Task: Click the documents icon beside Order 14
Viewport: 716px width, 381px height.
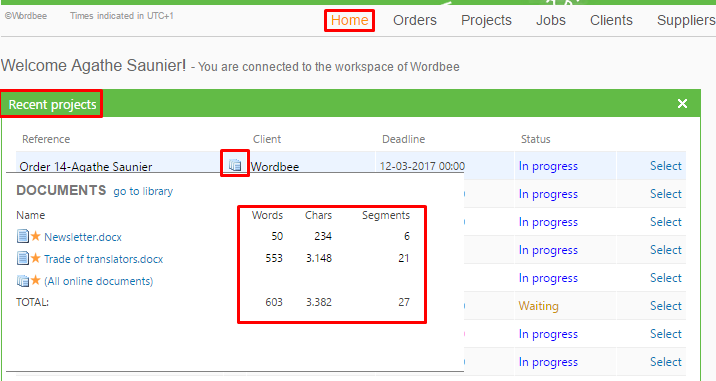Action: click(235, 165)
